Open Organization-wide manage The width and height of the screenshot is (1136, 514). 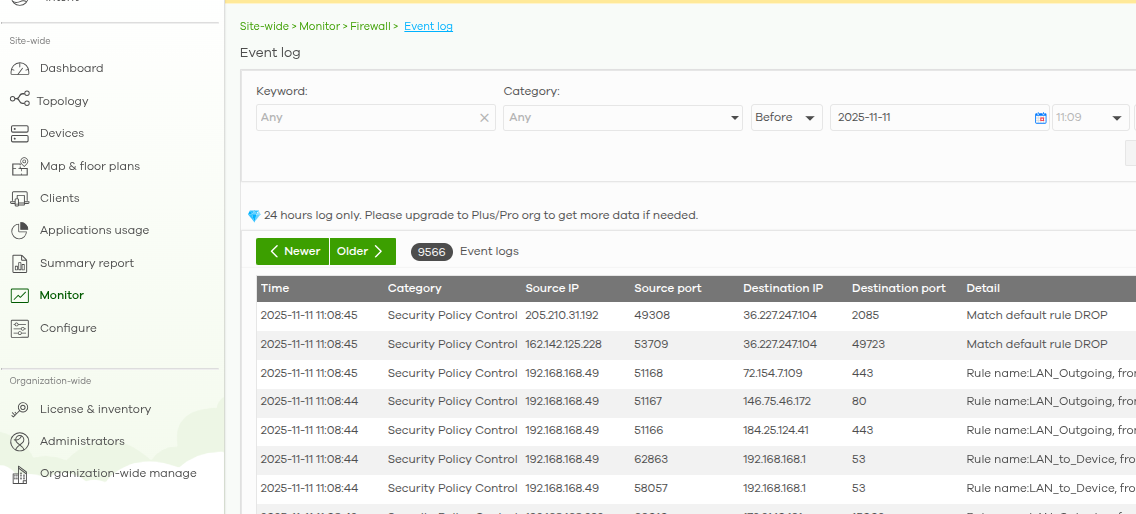pyautogui.click(x=118, y=473)
